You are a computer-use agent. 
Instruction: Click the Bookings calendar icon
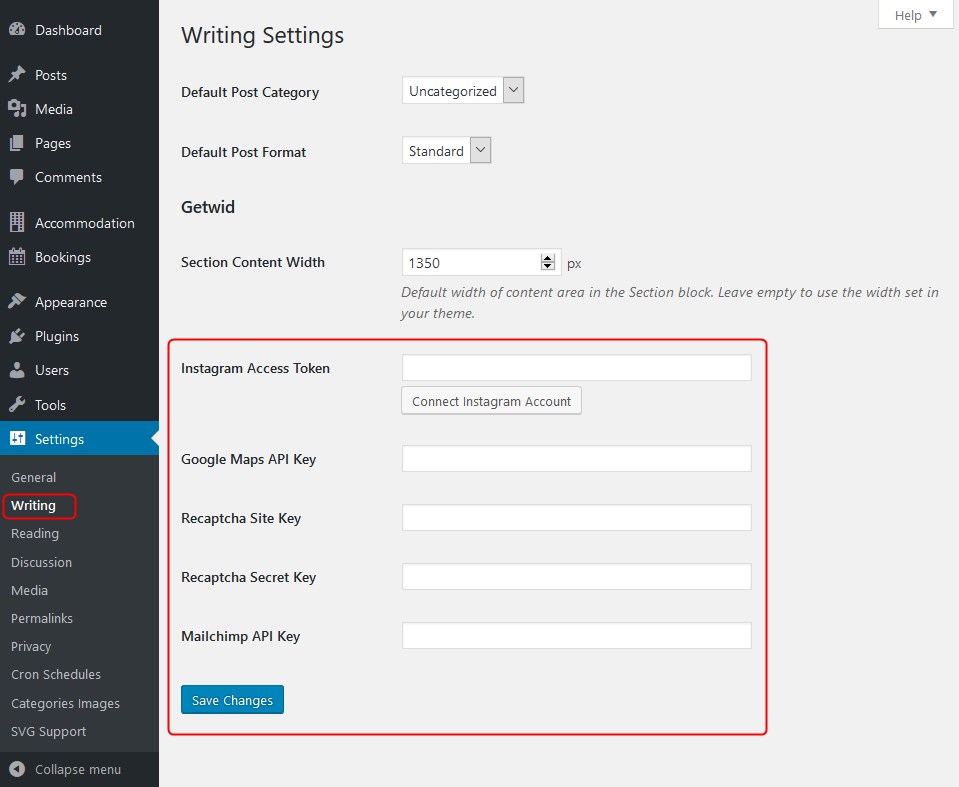17,257
